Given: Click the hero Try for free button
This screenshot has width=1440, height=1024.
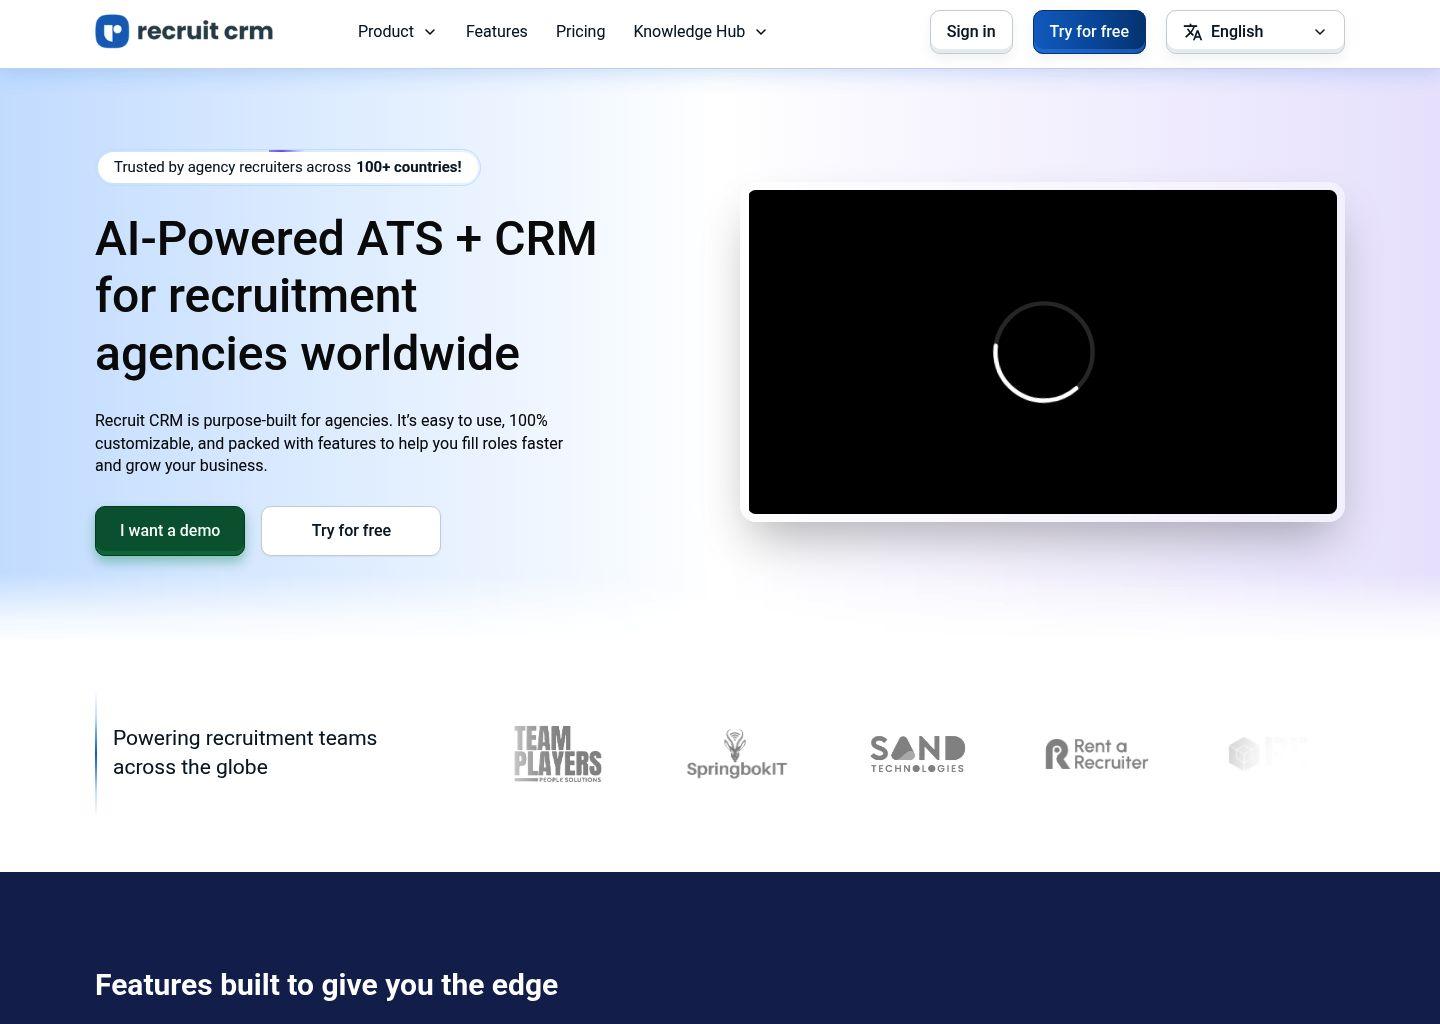Looking at the screenshot, I should [350, 530].
